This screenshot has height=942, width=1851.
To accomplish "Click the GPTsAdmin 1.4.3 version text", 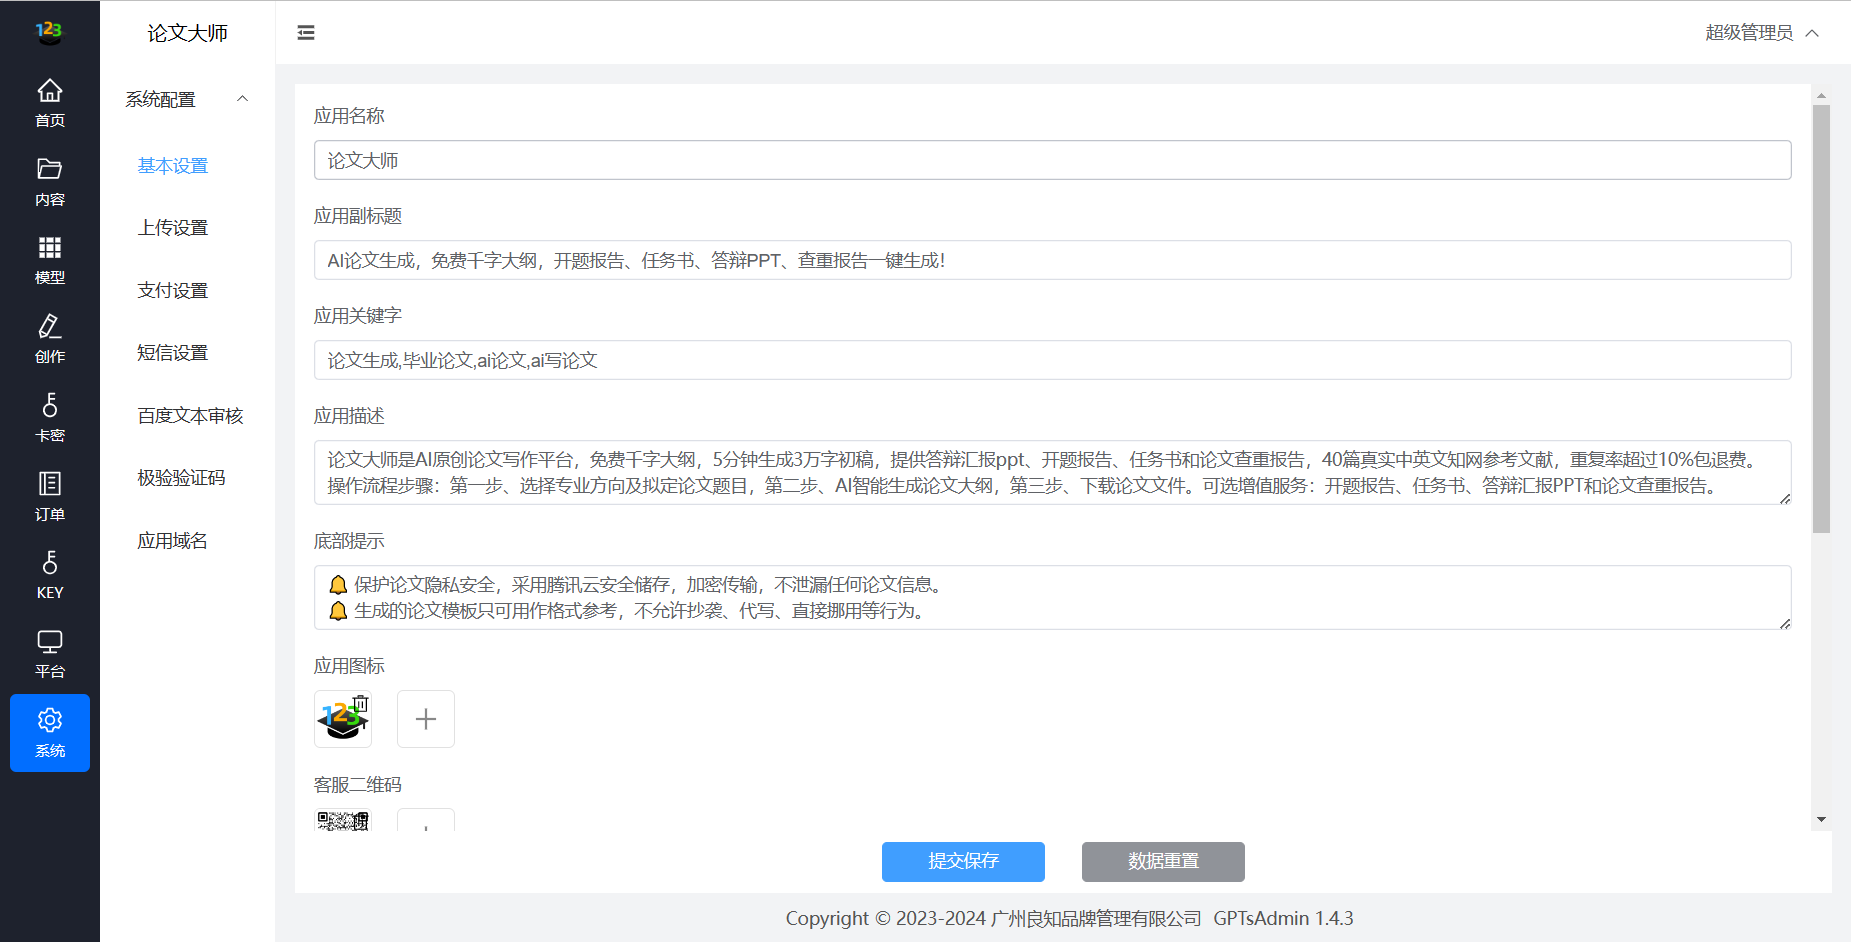I will coord(1283,918).
